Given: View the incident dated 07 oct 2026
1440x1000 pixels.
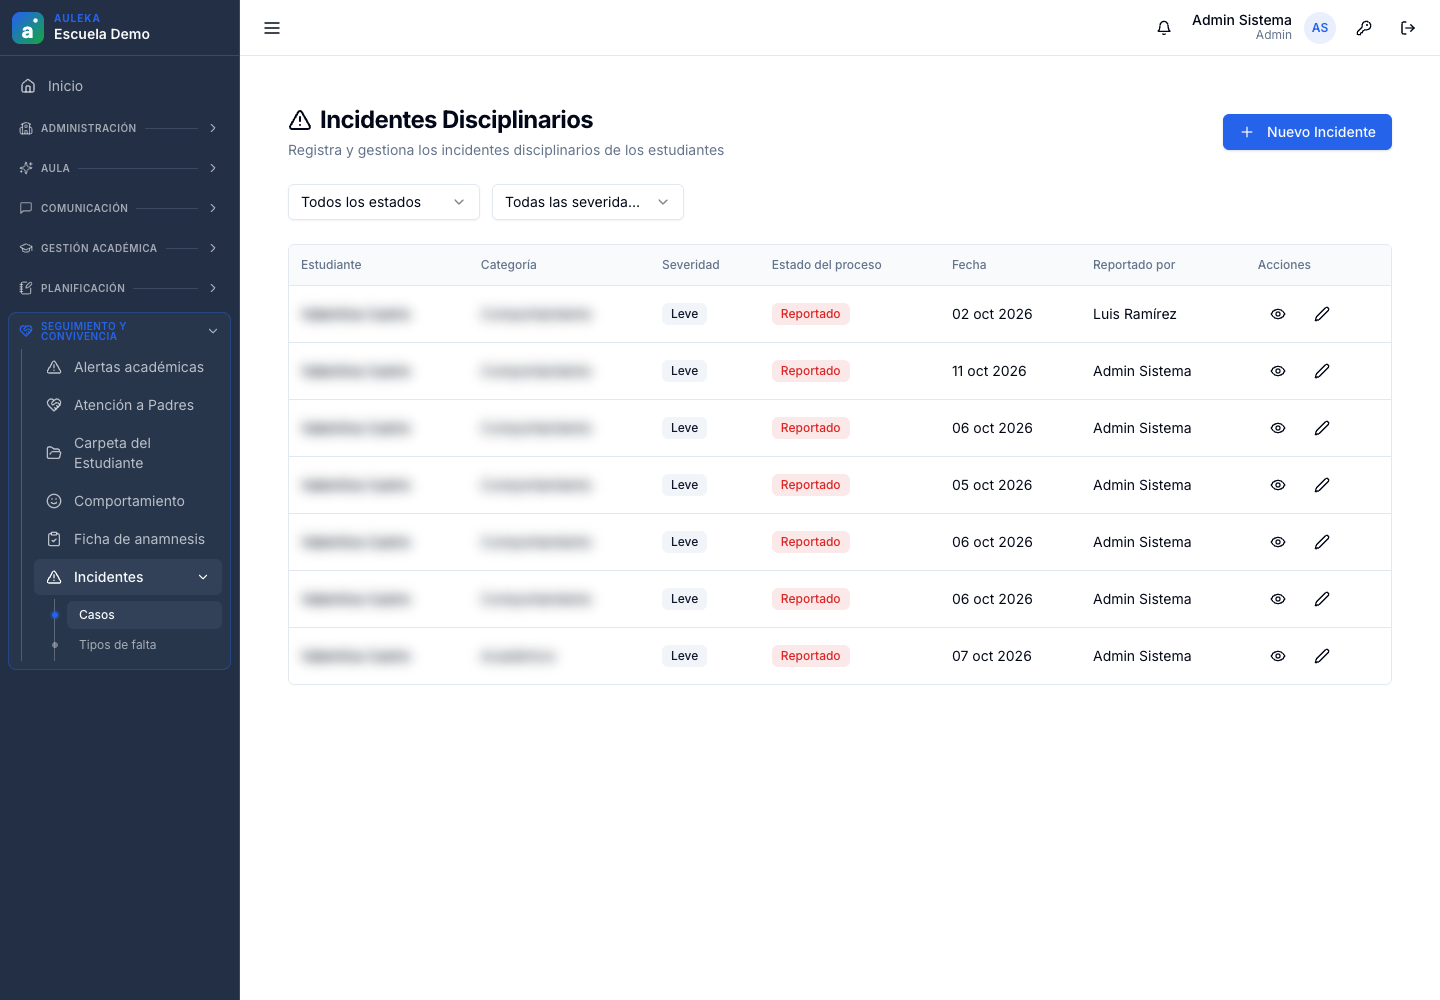Looking at the screenshot, I should tap(1278, 656).
